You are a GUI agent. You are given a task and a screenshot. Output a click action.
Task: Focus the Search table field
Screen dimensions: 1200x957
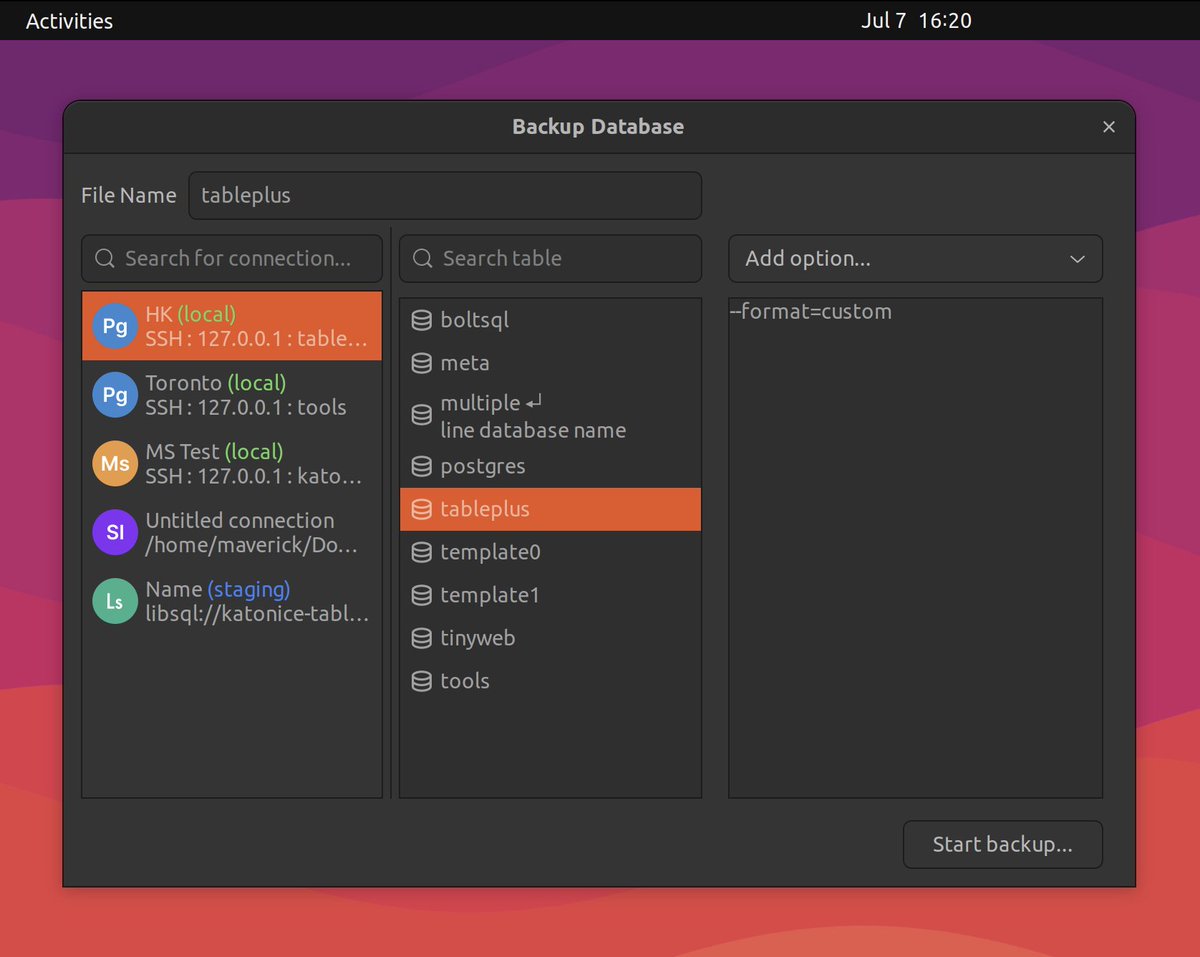[x=550, y=259]
